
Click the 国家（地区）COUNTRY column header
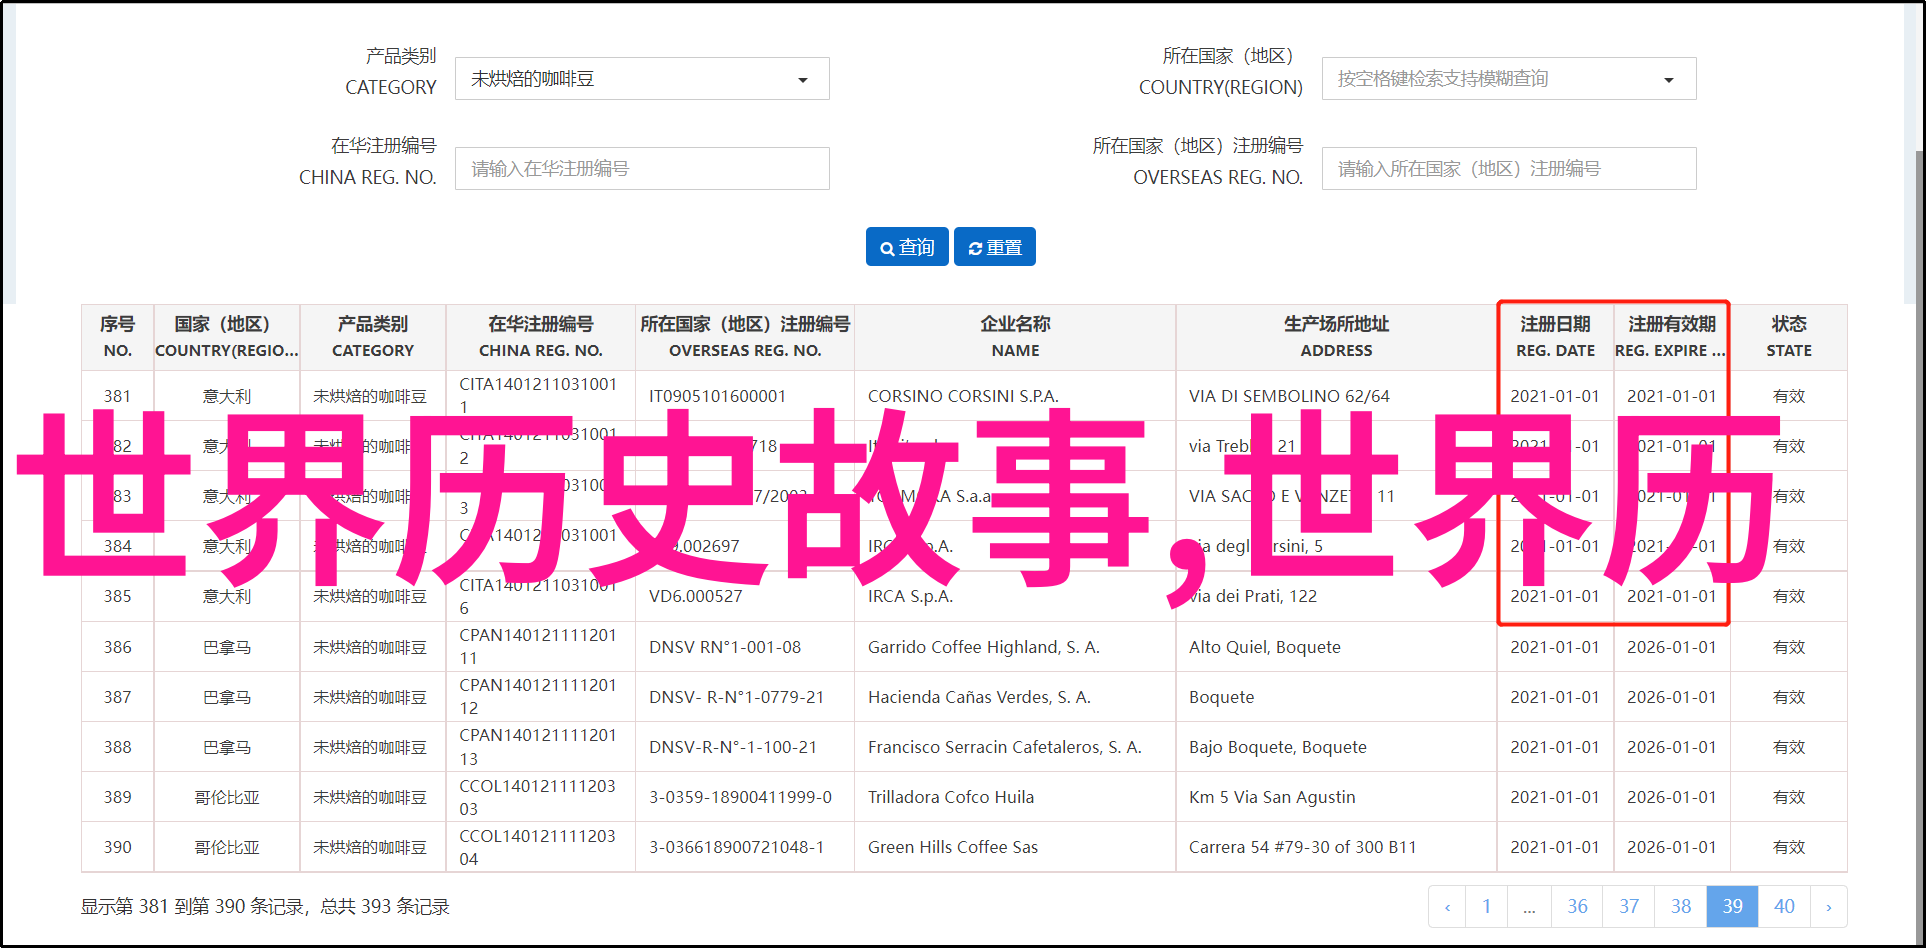tap(227, 337)
